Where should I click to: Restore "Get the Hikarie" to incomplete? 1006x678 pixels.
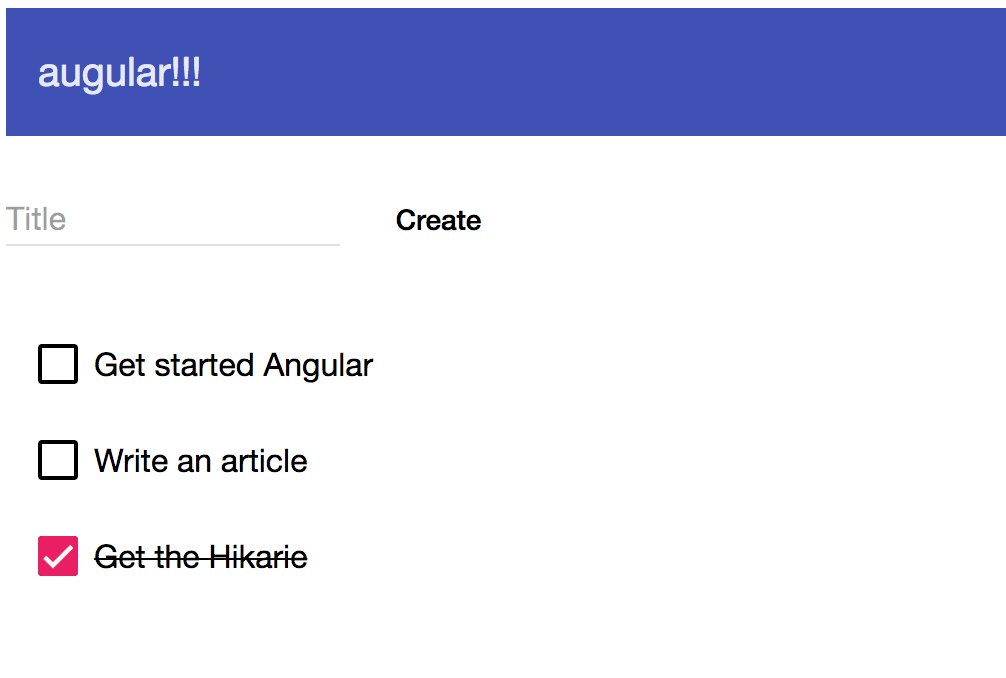click(57, 556)
